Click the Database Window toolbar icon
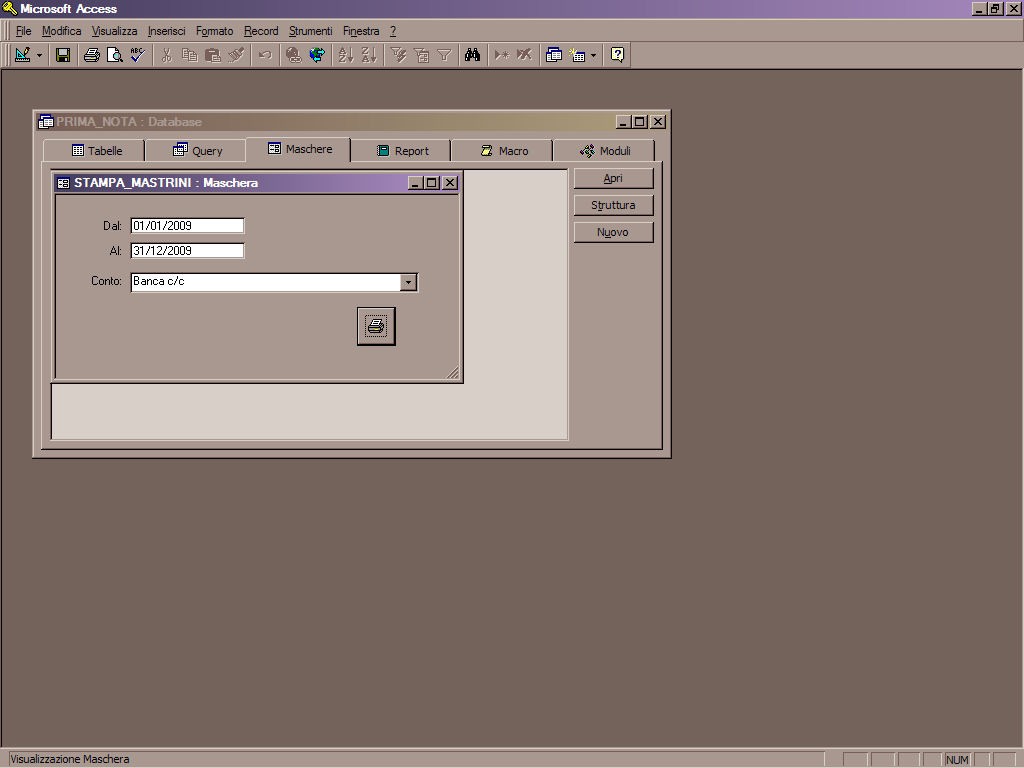Image resolution: width=1024 pixels, height=768 pixels. pyautogui.click(x=554, y=55)
